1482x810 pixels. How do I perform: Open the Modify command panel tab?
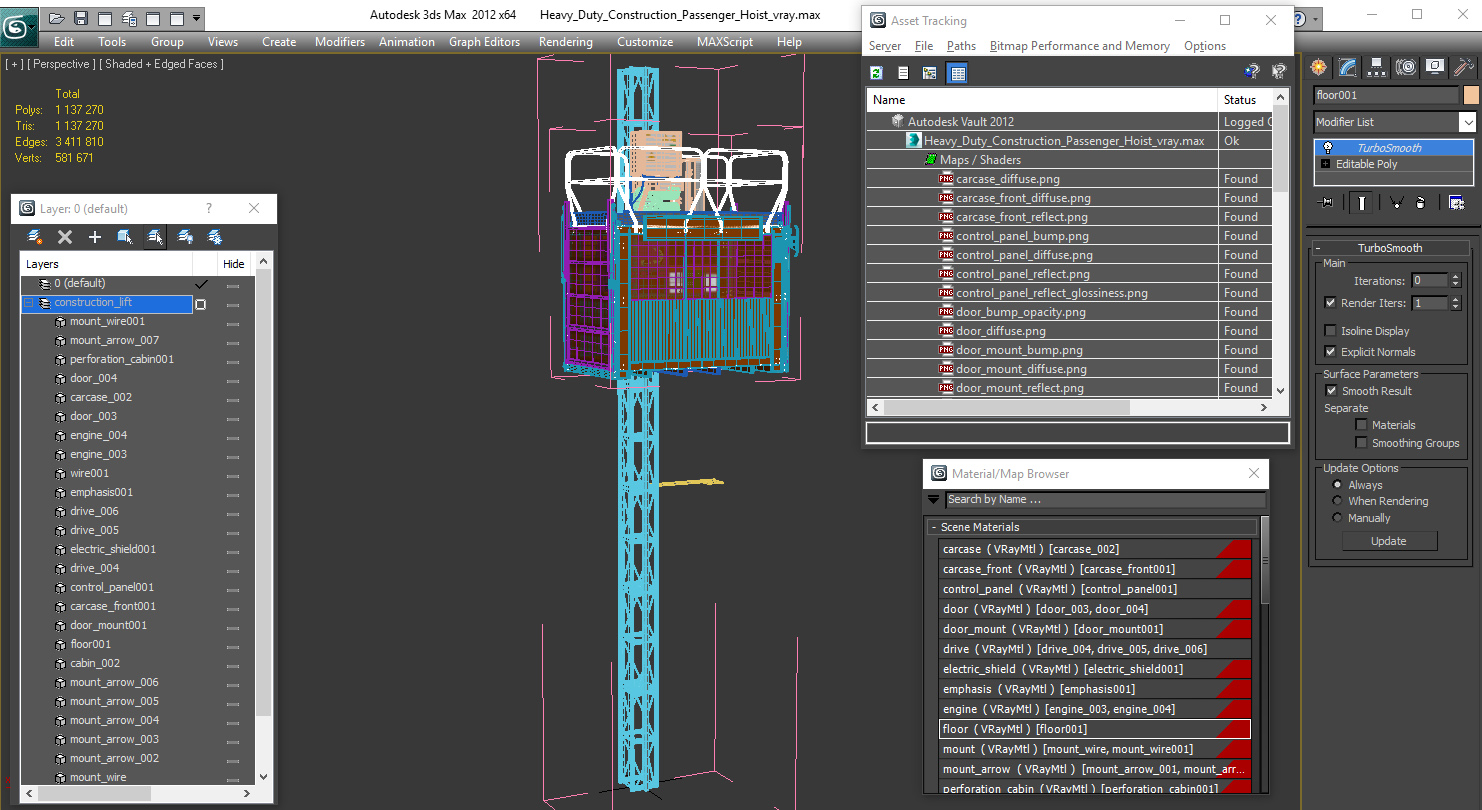1348,67
